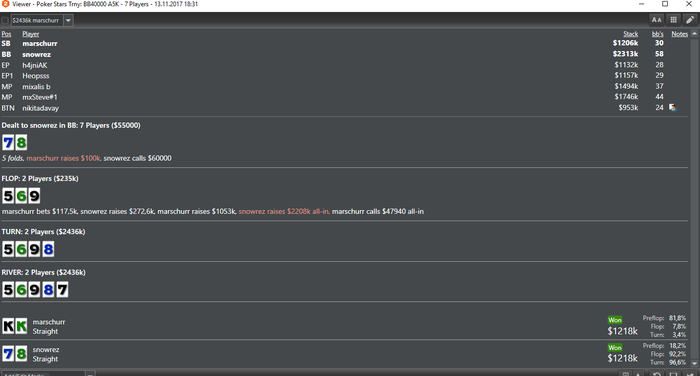Click the green 6 card in the FLOP row
The height and width of the screenshot is (376, 700).
(x=21, y=196)
